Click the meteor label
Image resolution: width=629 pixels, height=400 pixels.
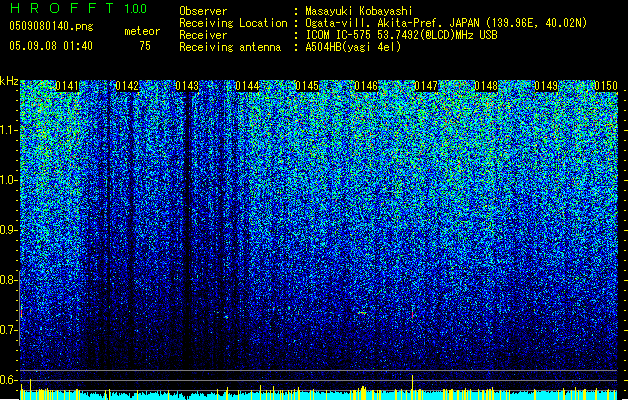tap(142, 31)
